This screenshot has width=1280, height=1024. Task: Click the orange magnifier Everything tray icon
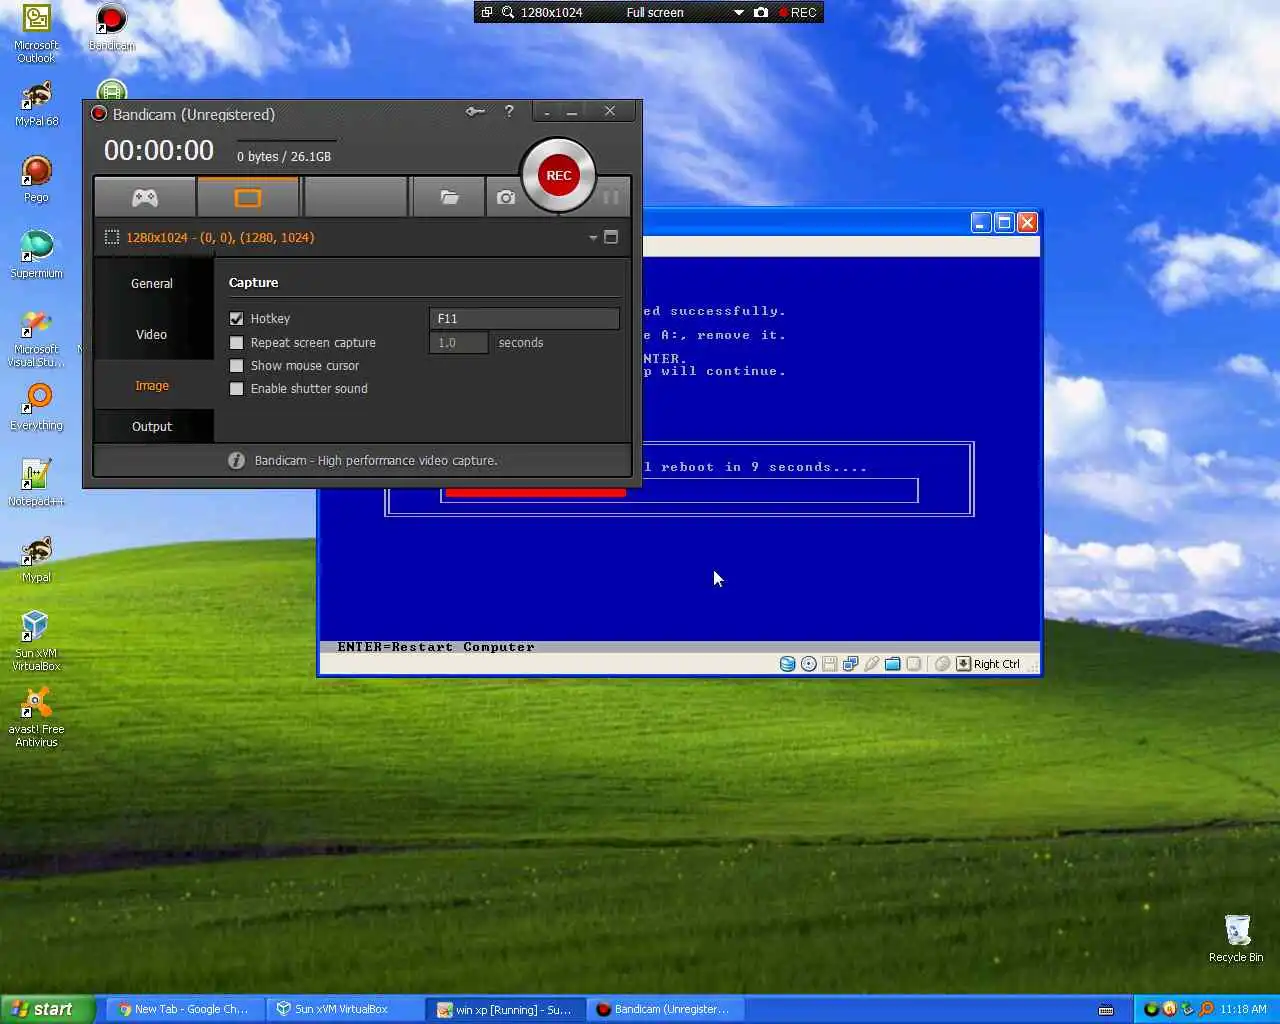click(1206, 1009)
